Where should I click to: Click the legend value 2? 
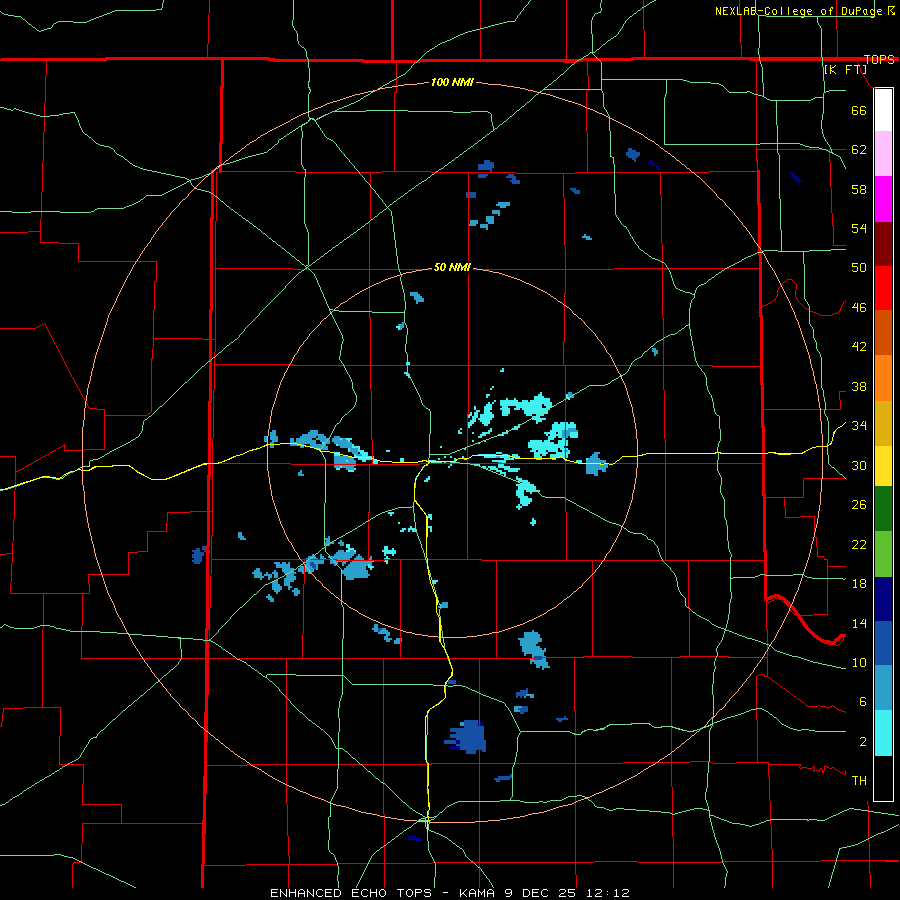click(x=863, y=742)
